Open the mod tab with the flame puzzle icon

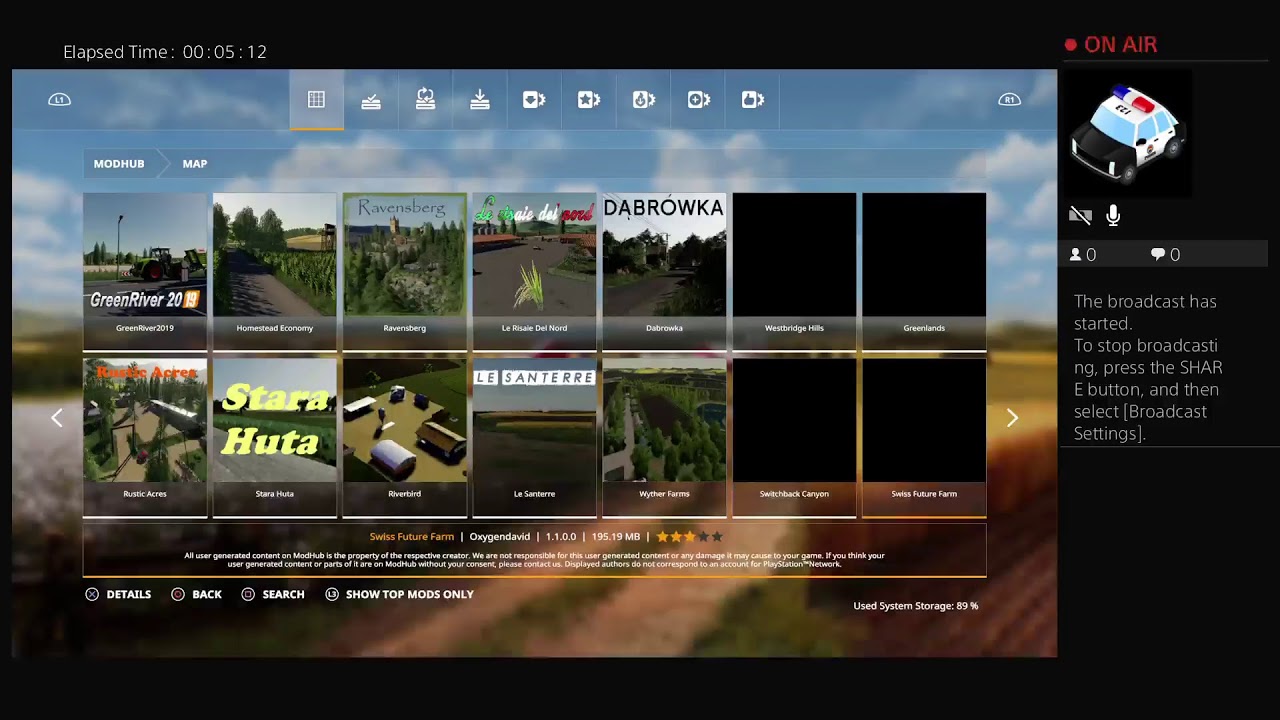coord(644,100)
